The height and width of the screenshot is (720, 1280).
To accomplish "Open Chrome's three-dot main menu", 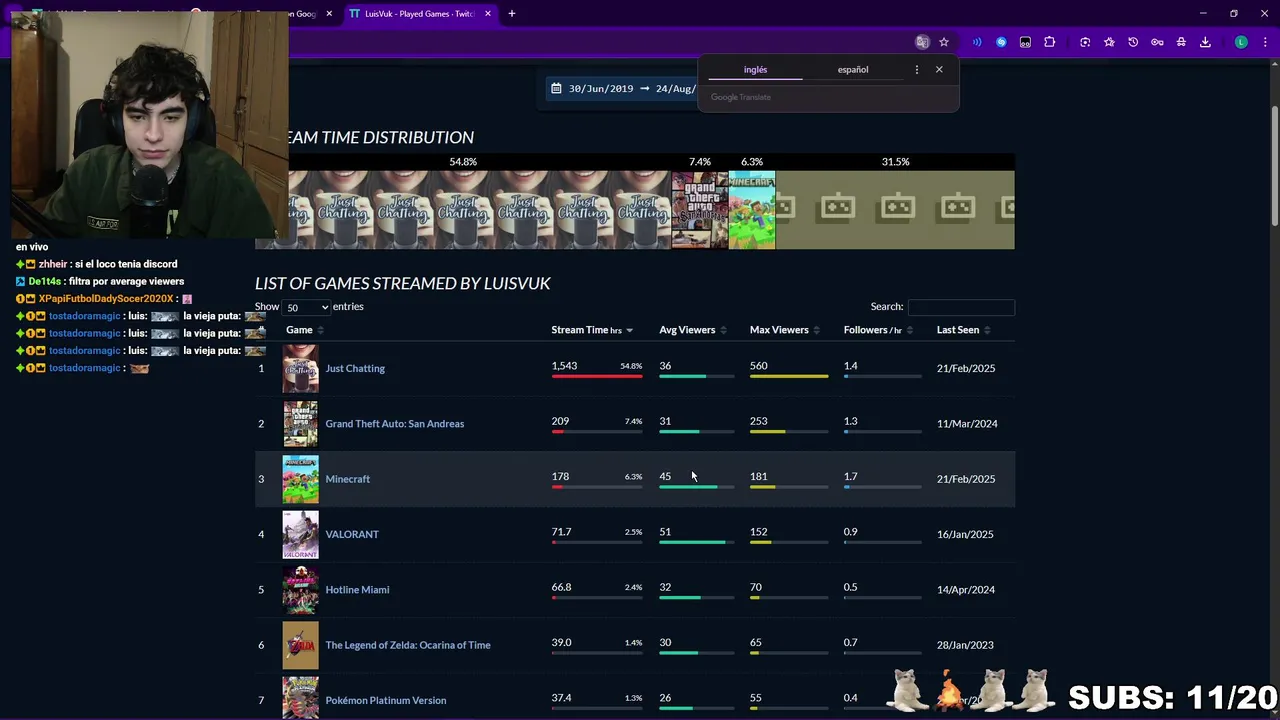I will click(x=1264, y=42).
